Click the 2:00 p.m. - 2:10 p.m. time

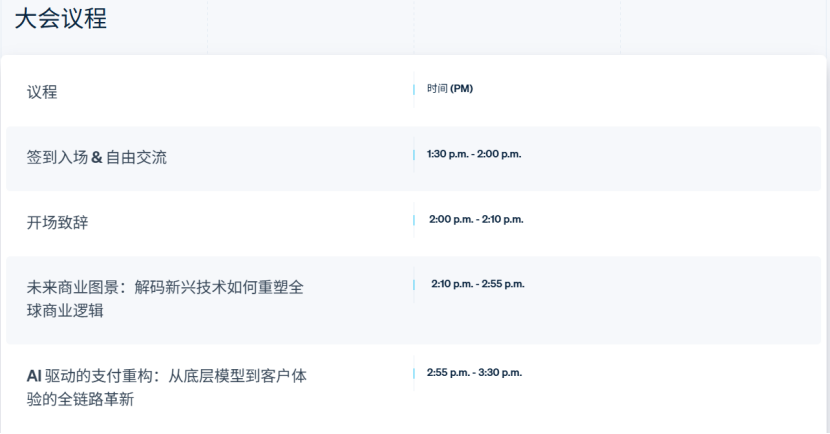click(x=476, y=219)
